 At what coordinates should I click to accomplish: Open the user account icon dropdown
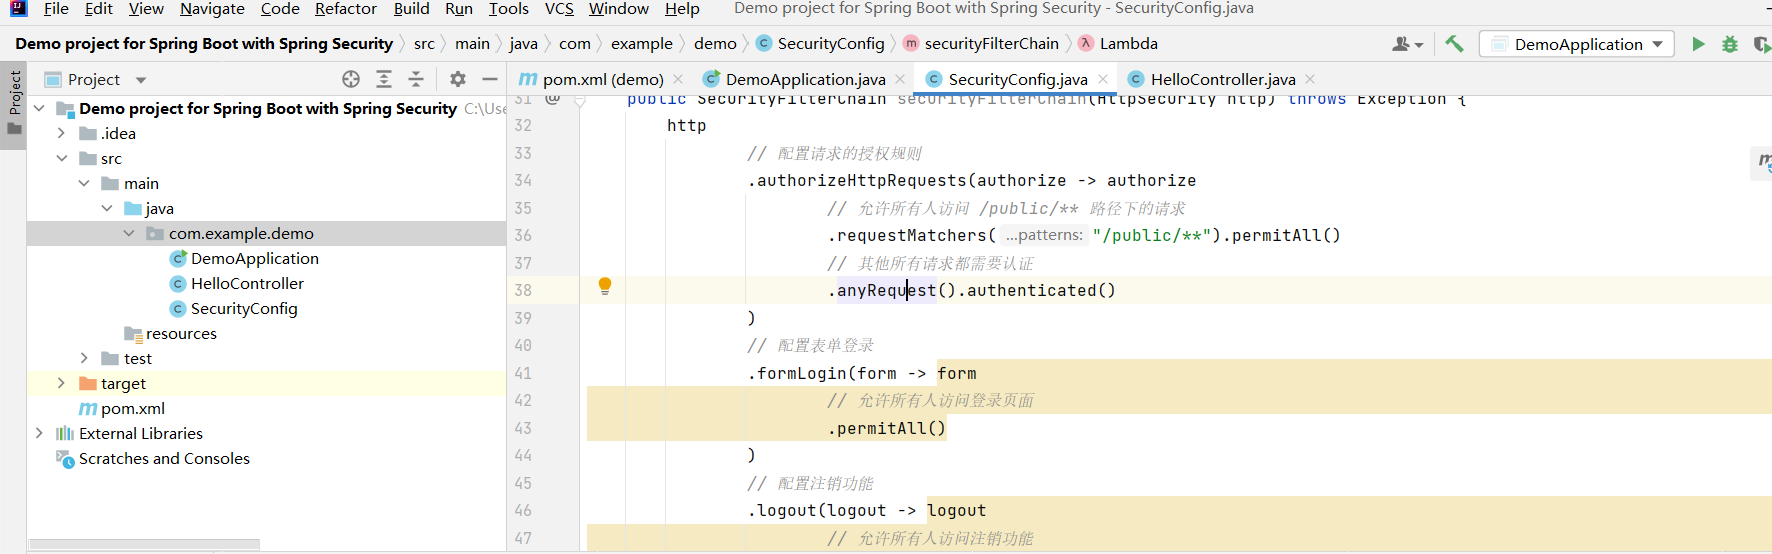click(1407, 44)
